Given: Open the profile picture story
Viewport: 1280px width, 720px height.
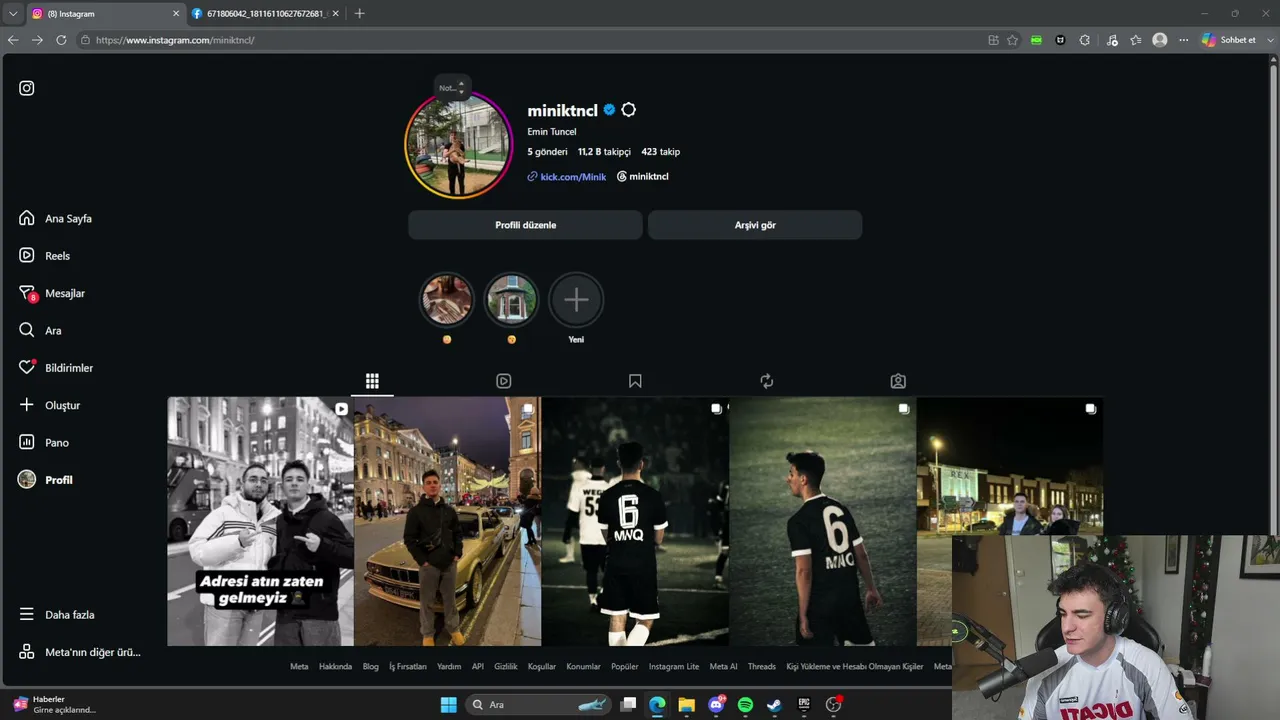Looking at the screenshot, I should tap(458, 145).
